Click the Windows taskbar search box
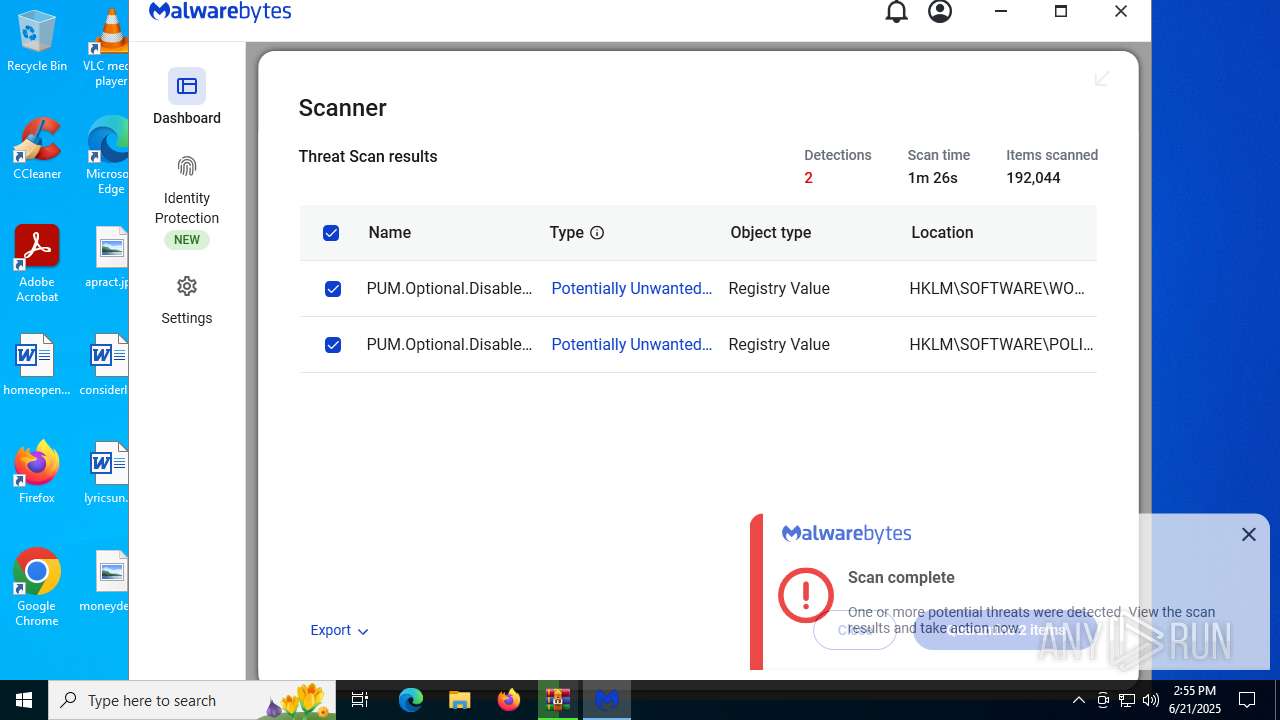The image size is (1280, 720). pyautogui.click(x=193, y=700)
